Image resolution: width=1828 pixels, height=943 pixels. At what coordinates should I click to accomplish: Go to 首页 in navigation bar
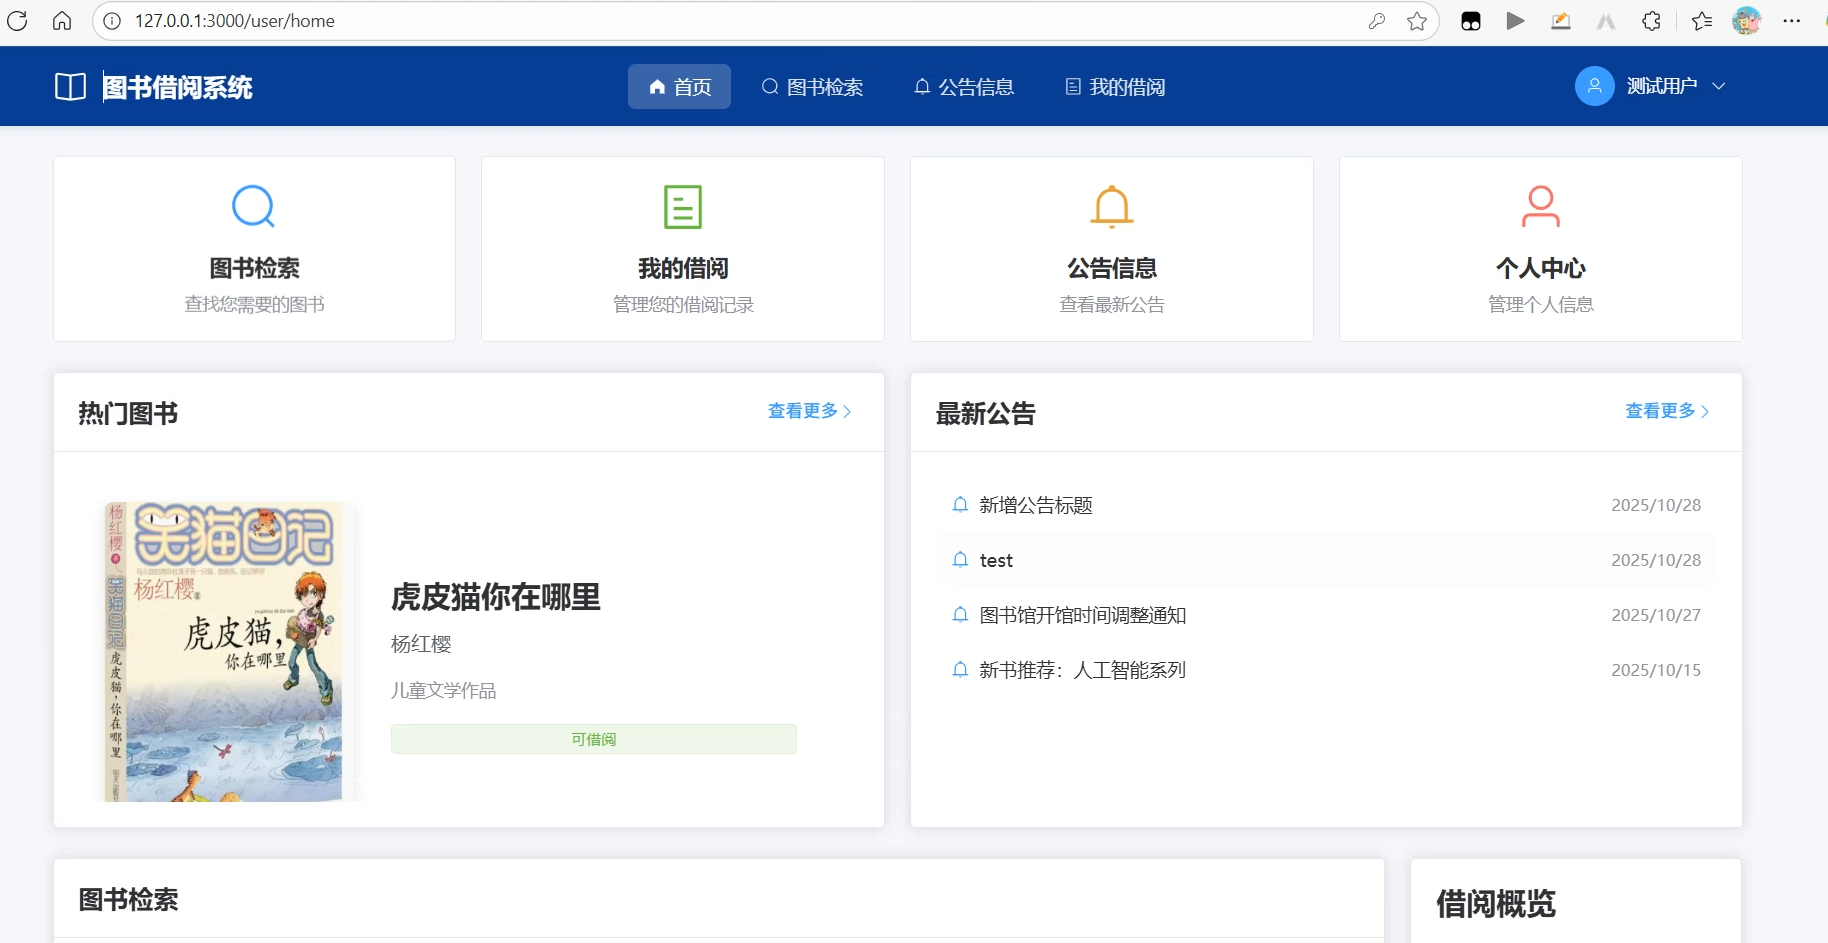pyautogui.click(x=679, y=87)
